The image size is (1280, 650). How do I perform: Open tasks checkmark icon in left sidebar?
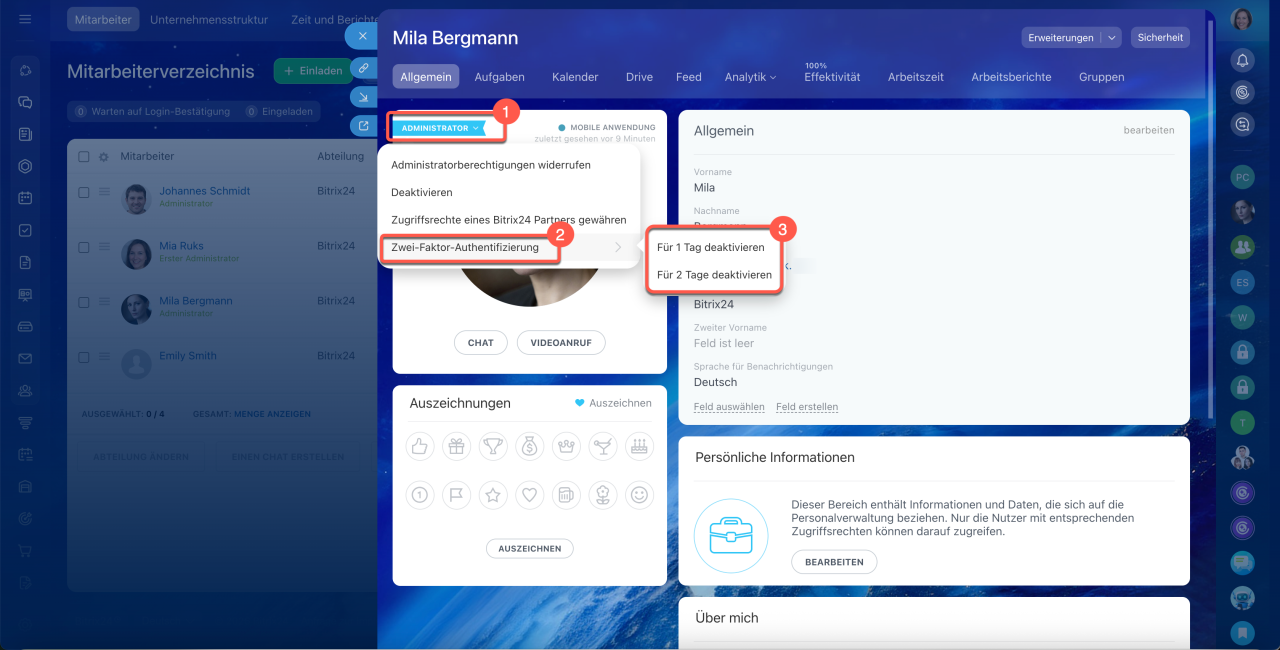click(x=25, y=230)
